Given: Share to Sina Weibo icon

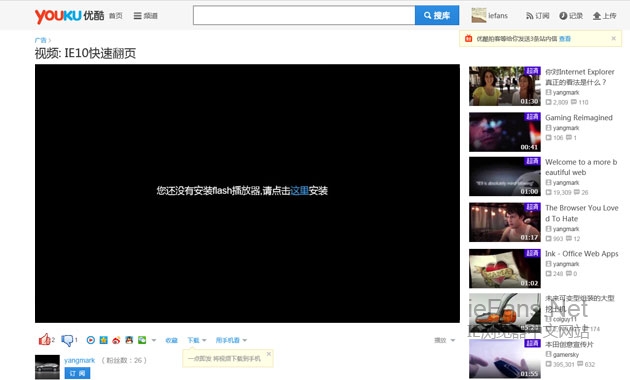Looking at the screenshot, I should [x=116, y=340].
